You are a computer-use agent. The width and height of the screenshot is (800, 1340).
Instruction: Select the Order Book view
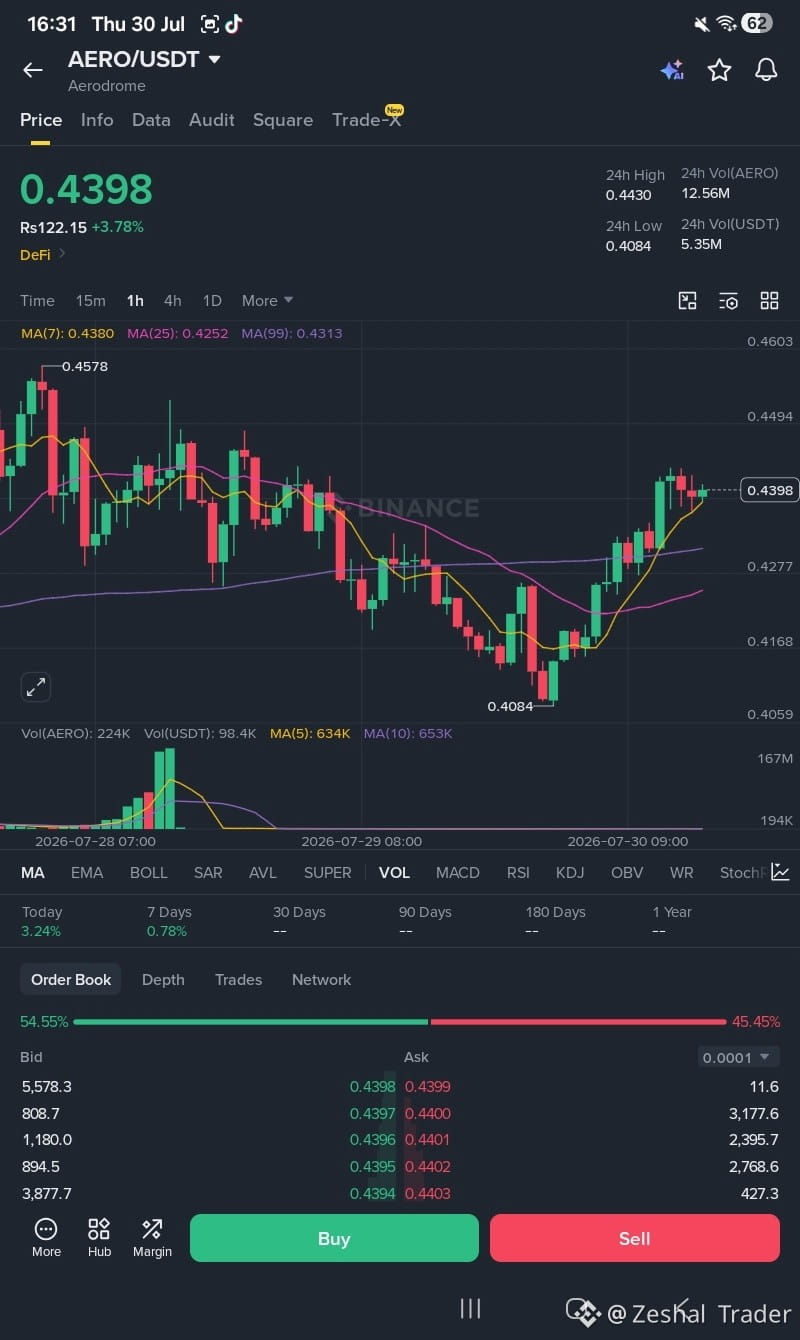(x=71, y=980)
